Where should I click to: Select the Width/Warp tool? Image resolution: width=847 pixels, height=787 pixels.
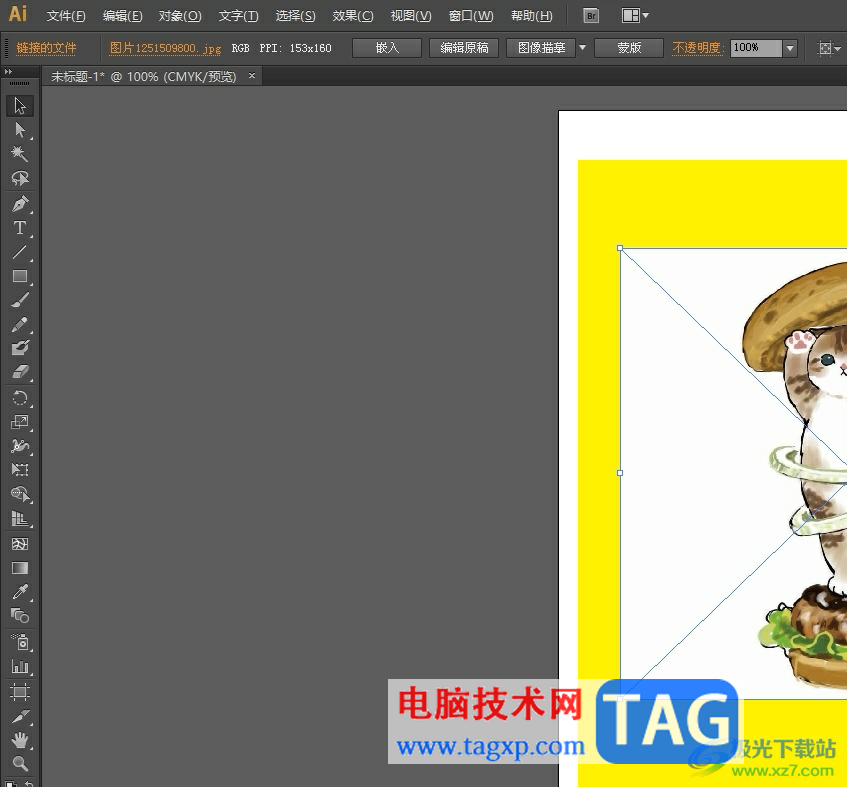tap(20, 446)
